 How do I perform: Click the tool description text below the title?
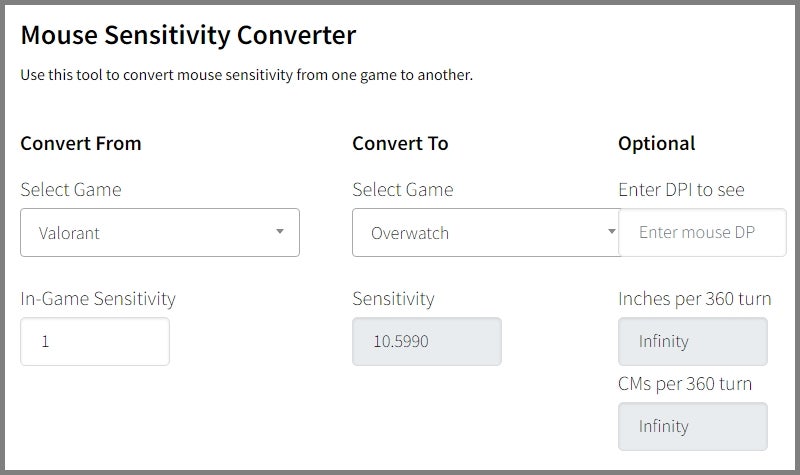(x=246, y=75)
